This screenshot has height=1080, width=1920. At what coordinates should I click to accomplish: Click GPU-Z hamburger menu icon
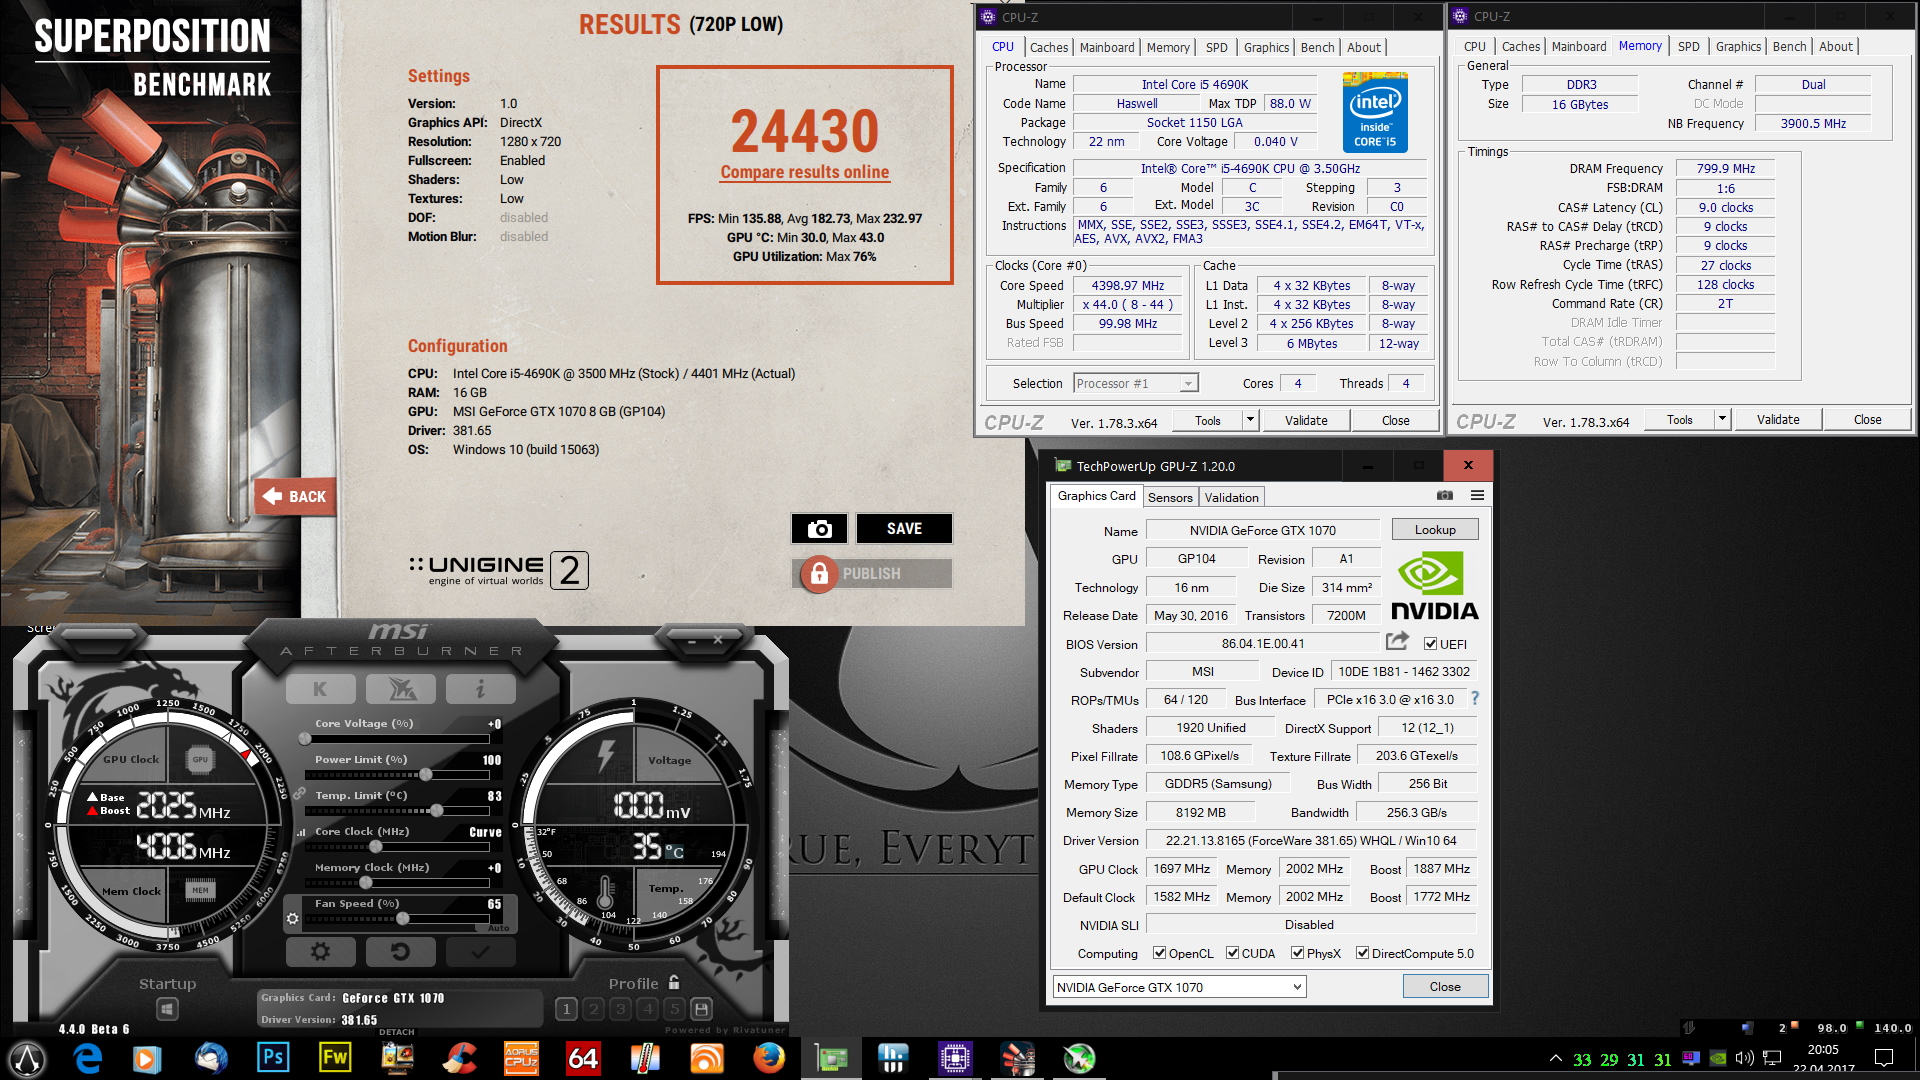pos(1477,496)
